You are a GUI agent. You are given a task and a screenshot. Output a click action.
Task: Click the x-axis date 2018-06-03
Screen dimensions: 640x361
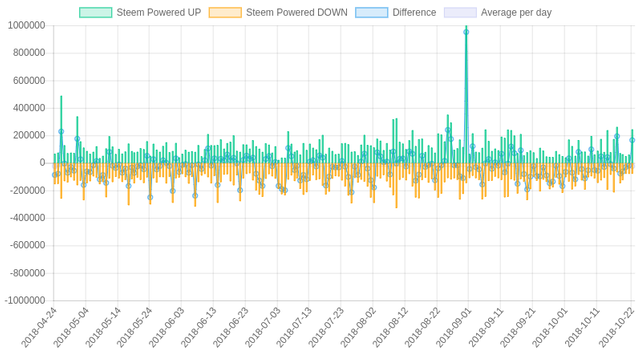pos(166,328)
